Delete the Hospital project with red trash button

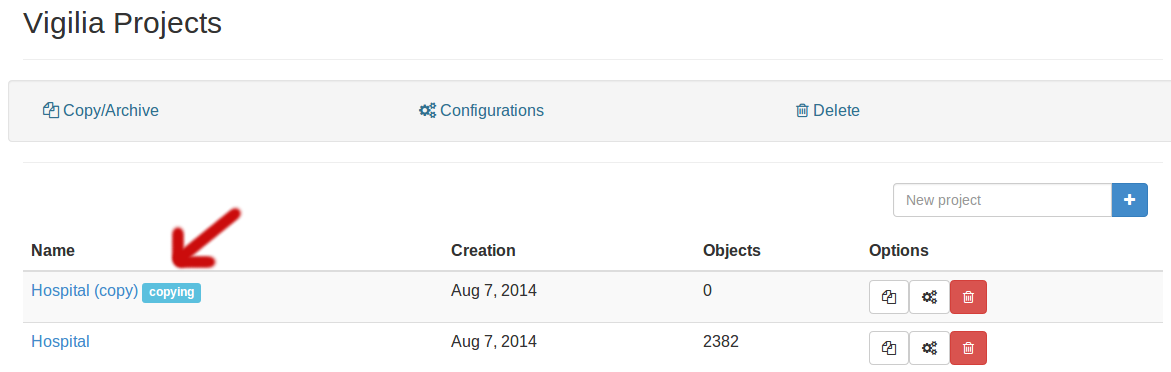(x=969, y=348)
